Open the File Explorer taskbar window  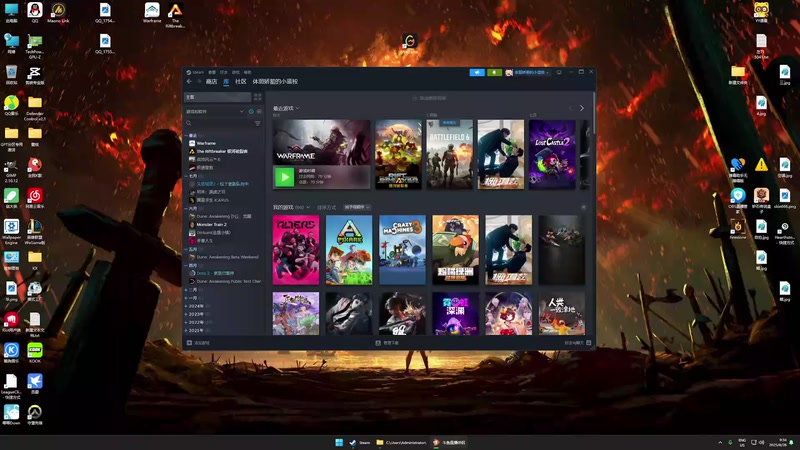pyautogui.click(x=402, y=442)
